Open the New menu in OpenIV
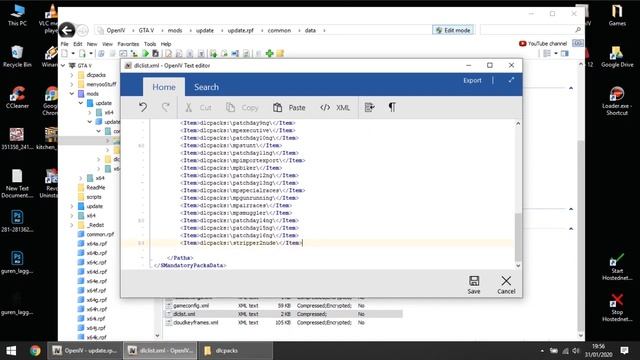Viewport: 640px width, 360px height. point(92,44)
